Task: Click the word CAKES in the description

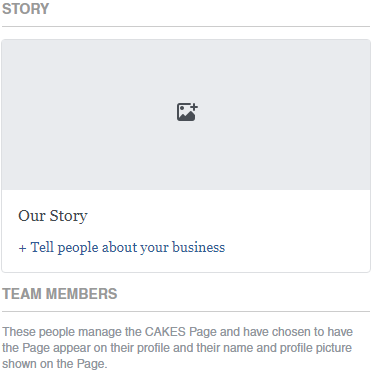Action: coord(165,332)
